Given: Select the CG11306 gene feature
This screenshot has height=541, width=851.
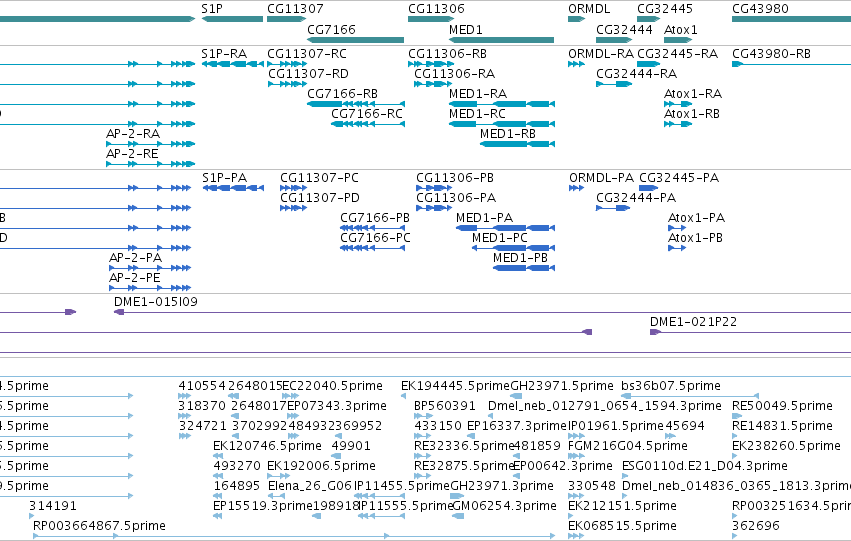Looking at the screenshot, I should coord(431,19).
